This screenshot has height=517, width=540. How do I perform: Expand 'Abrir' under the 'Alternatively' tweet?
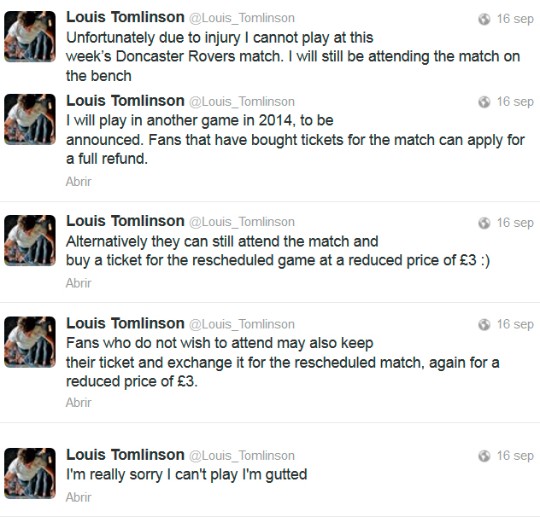point(79,283)
